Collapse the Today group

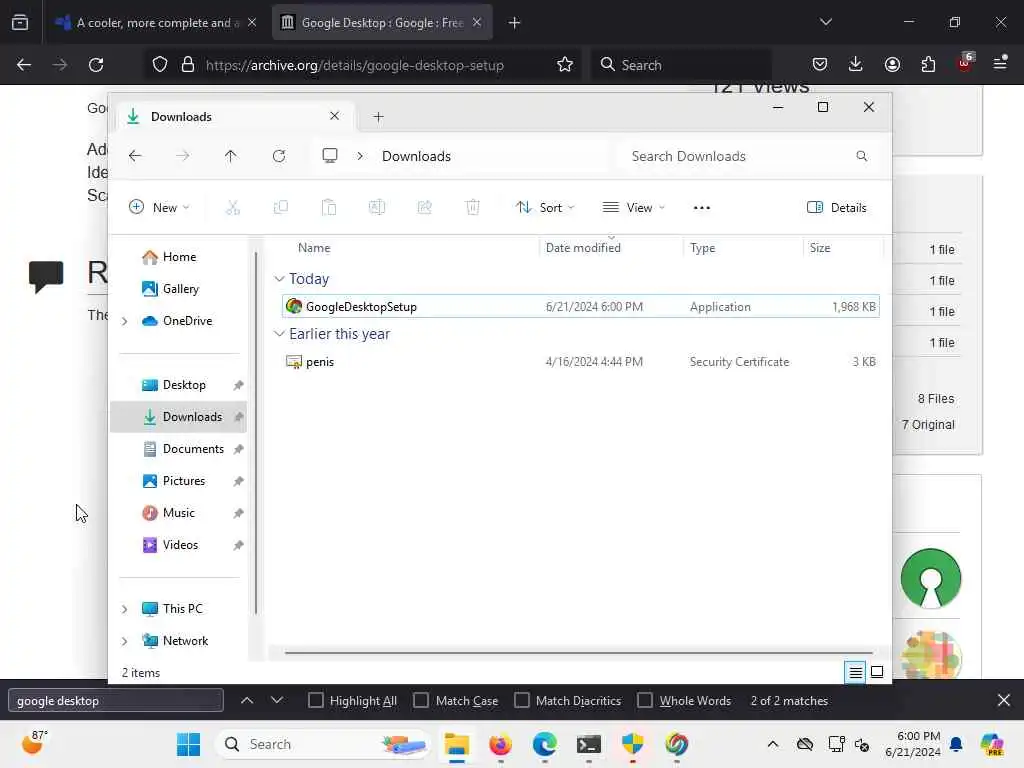280,279
